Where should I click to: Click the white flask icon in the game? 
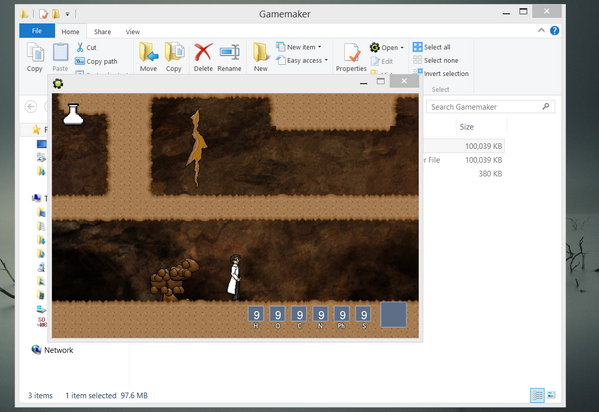click(x=73, y=115)
